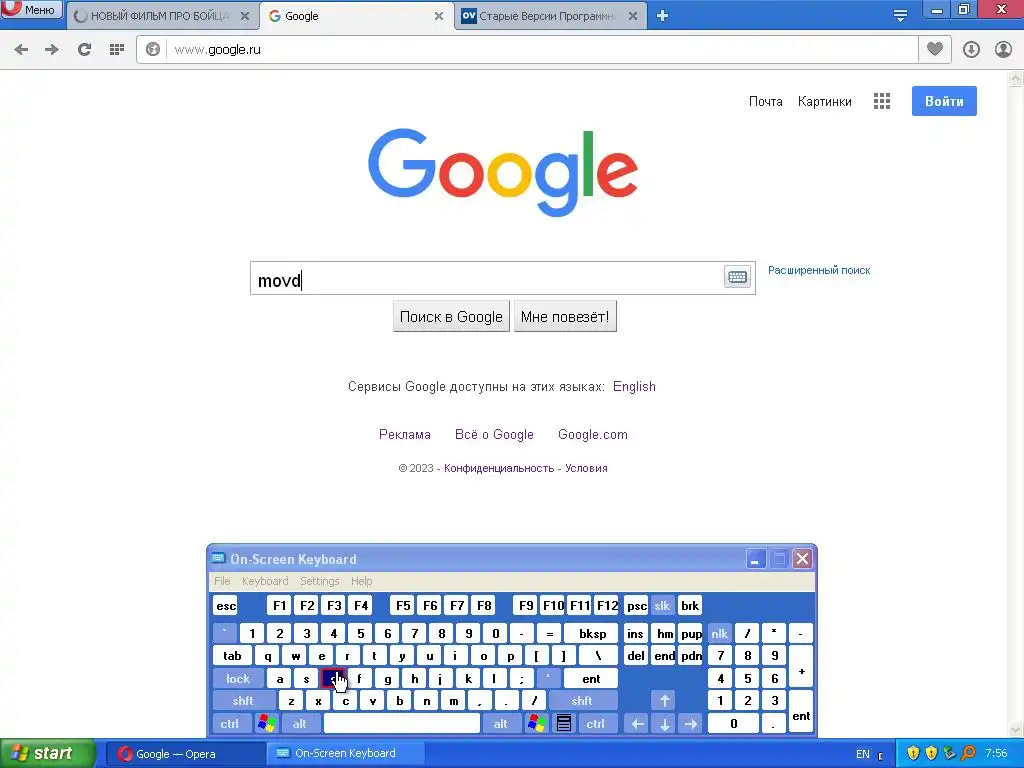The height and width of the screenshot is (768, 1024).
Task: Open the Opera account profile icon
Action: pos(1003,50)
